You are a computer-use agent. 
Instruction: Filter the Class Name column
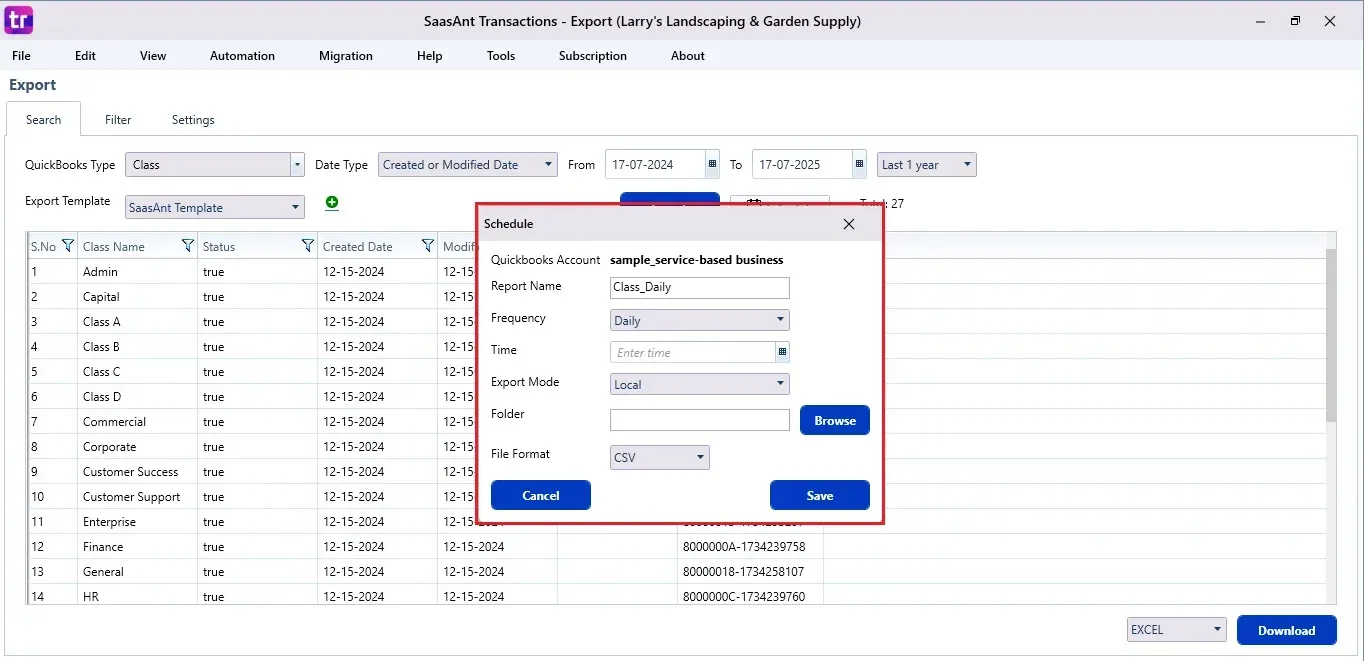(188, 246)
